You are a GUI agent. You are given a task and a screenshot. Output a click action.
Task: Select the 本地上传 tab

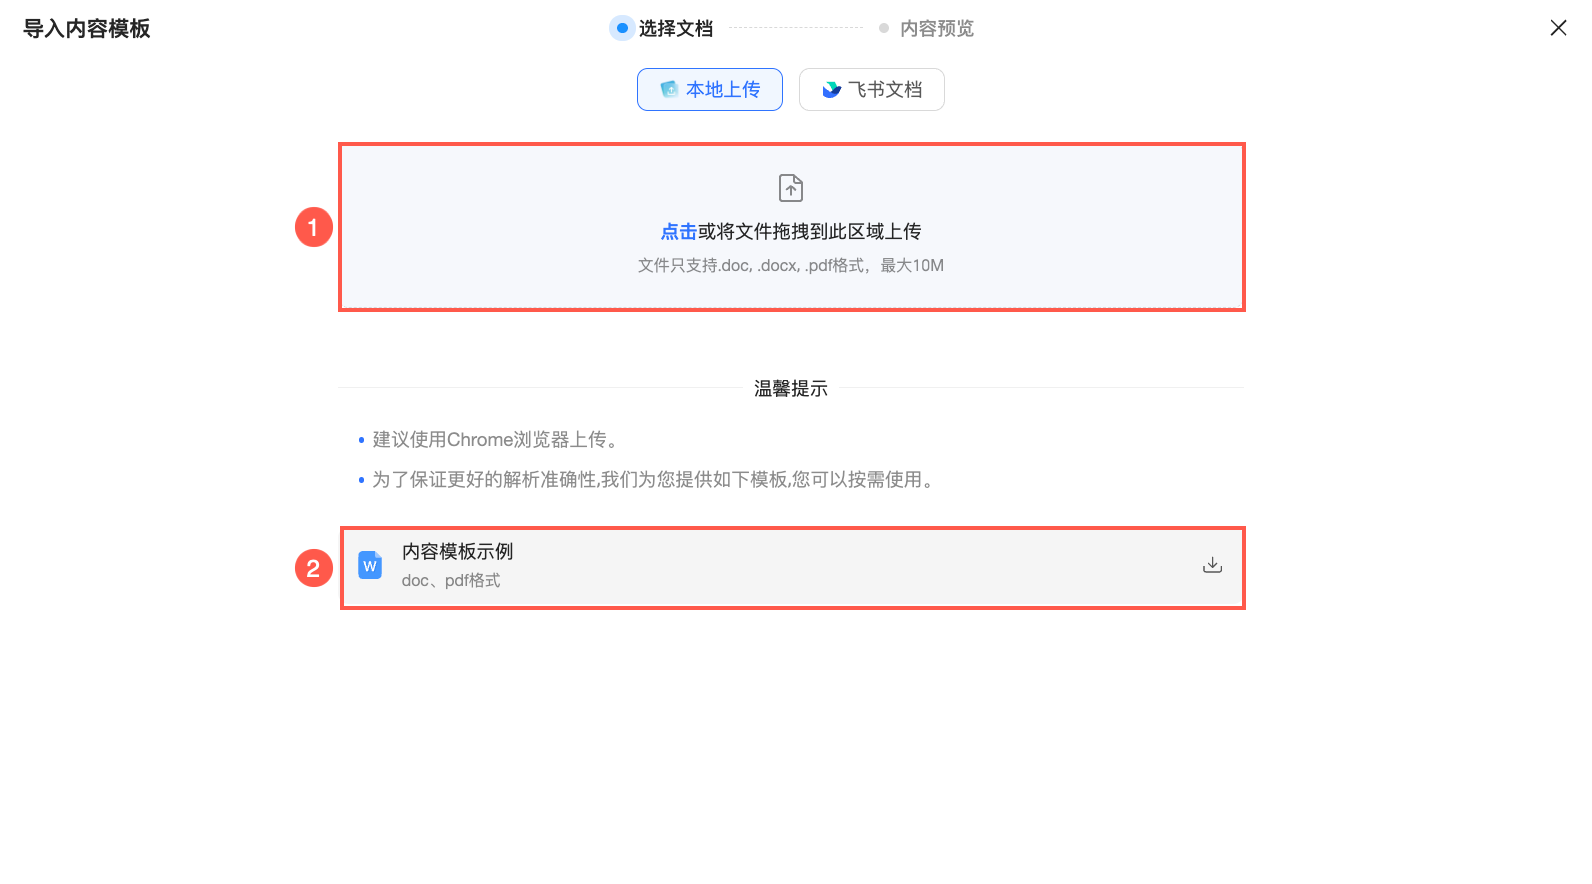point(709,89)
